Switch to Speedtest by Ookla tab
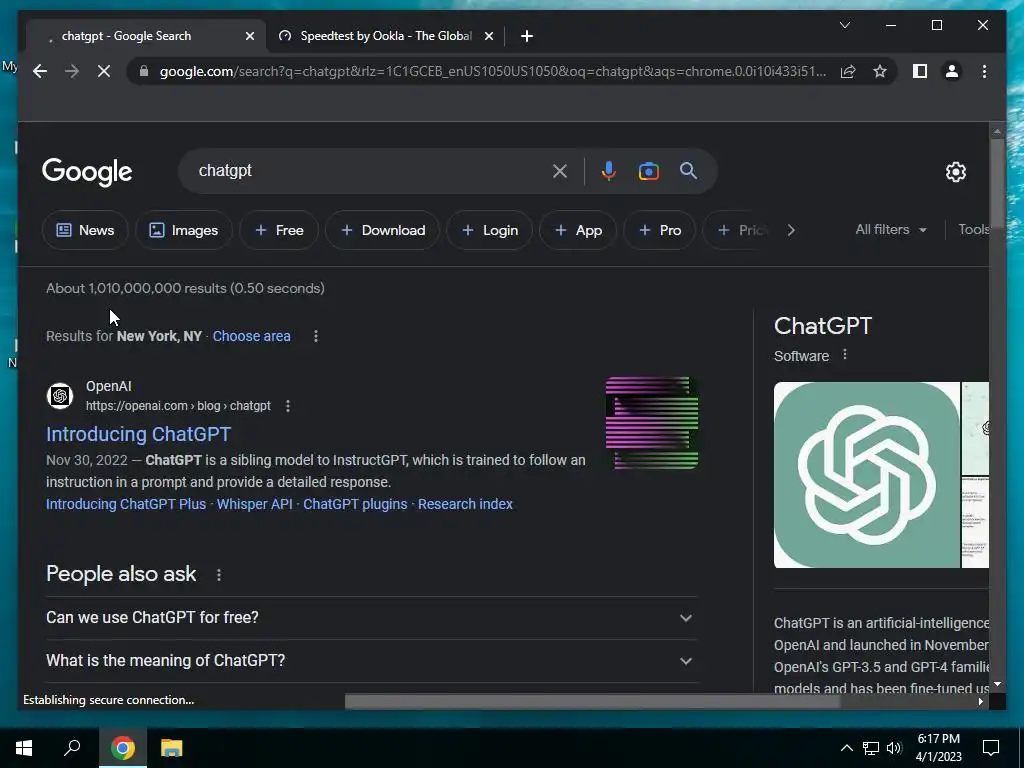The image size is (1024, 768). pos(385,36)
